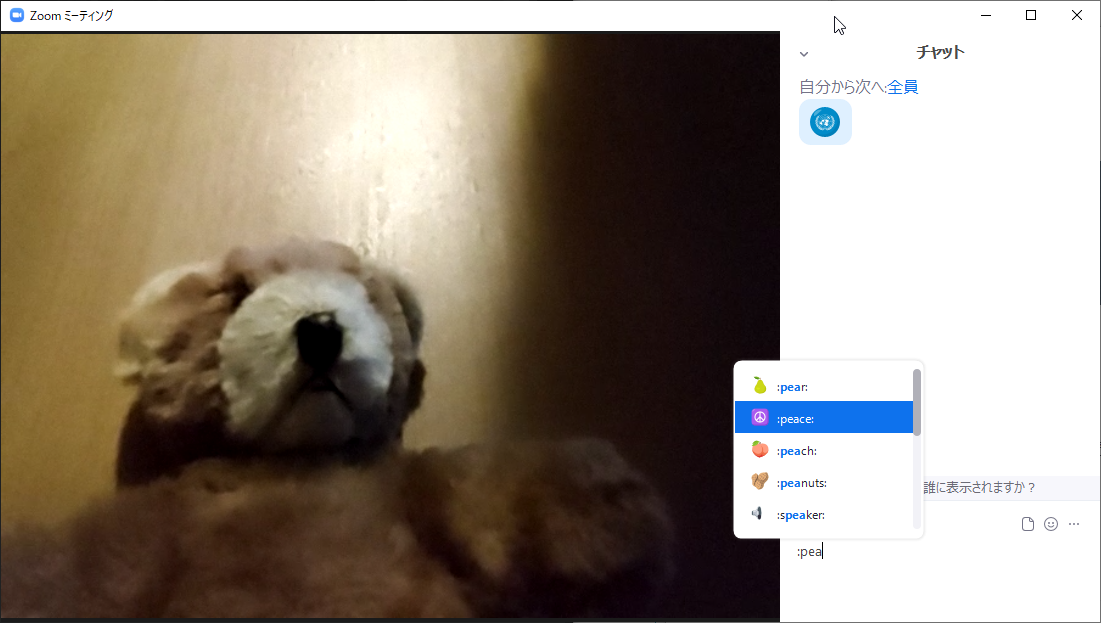Click the emoji suggestion list scrollbar

point(916,402)
